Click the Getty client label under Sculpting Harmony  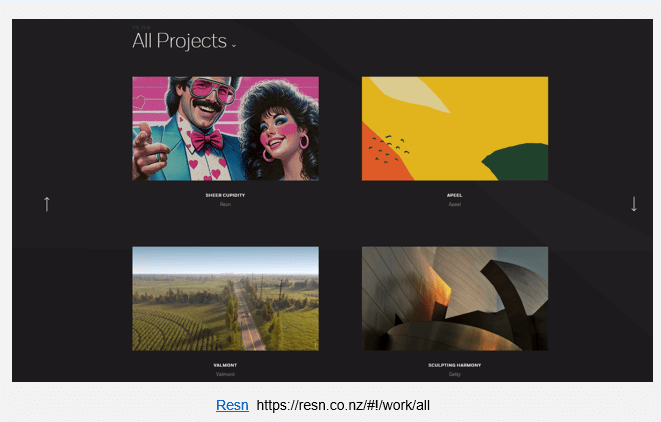pos(454,374)
